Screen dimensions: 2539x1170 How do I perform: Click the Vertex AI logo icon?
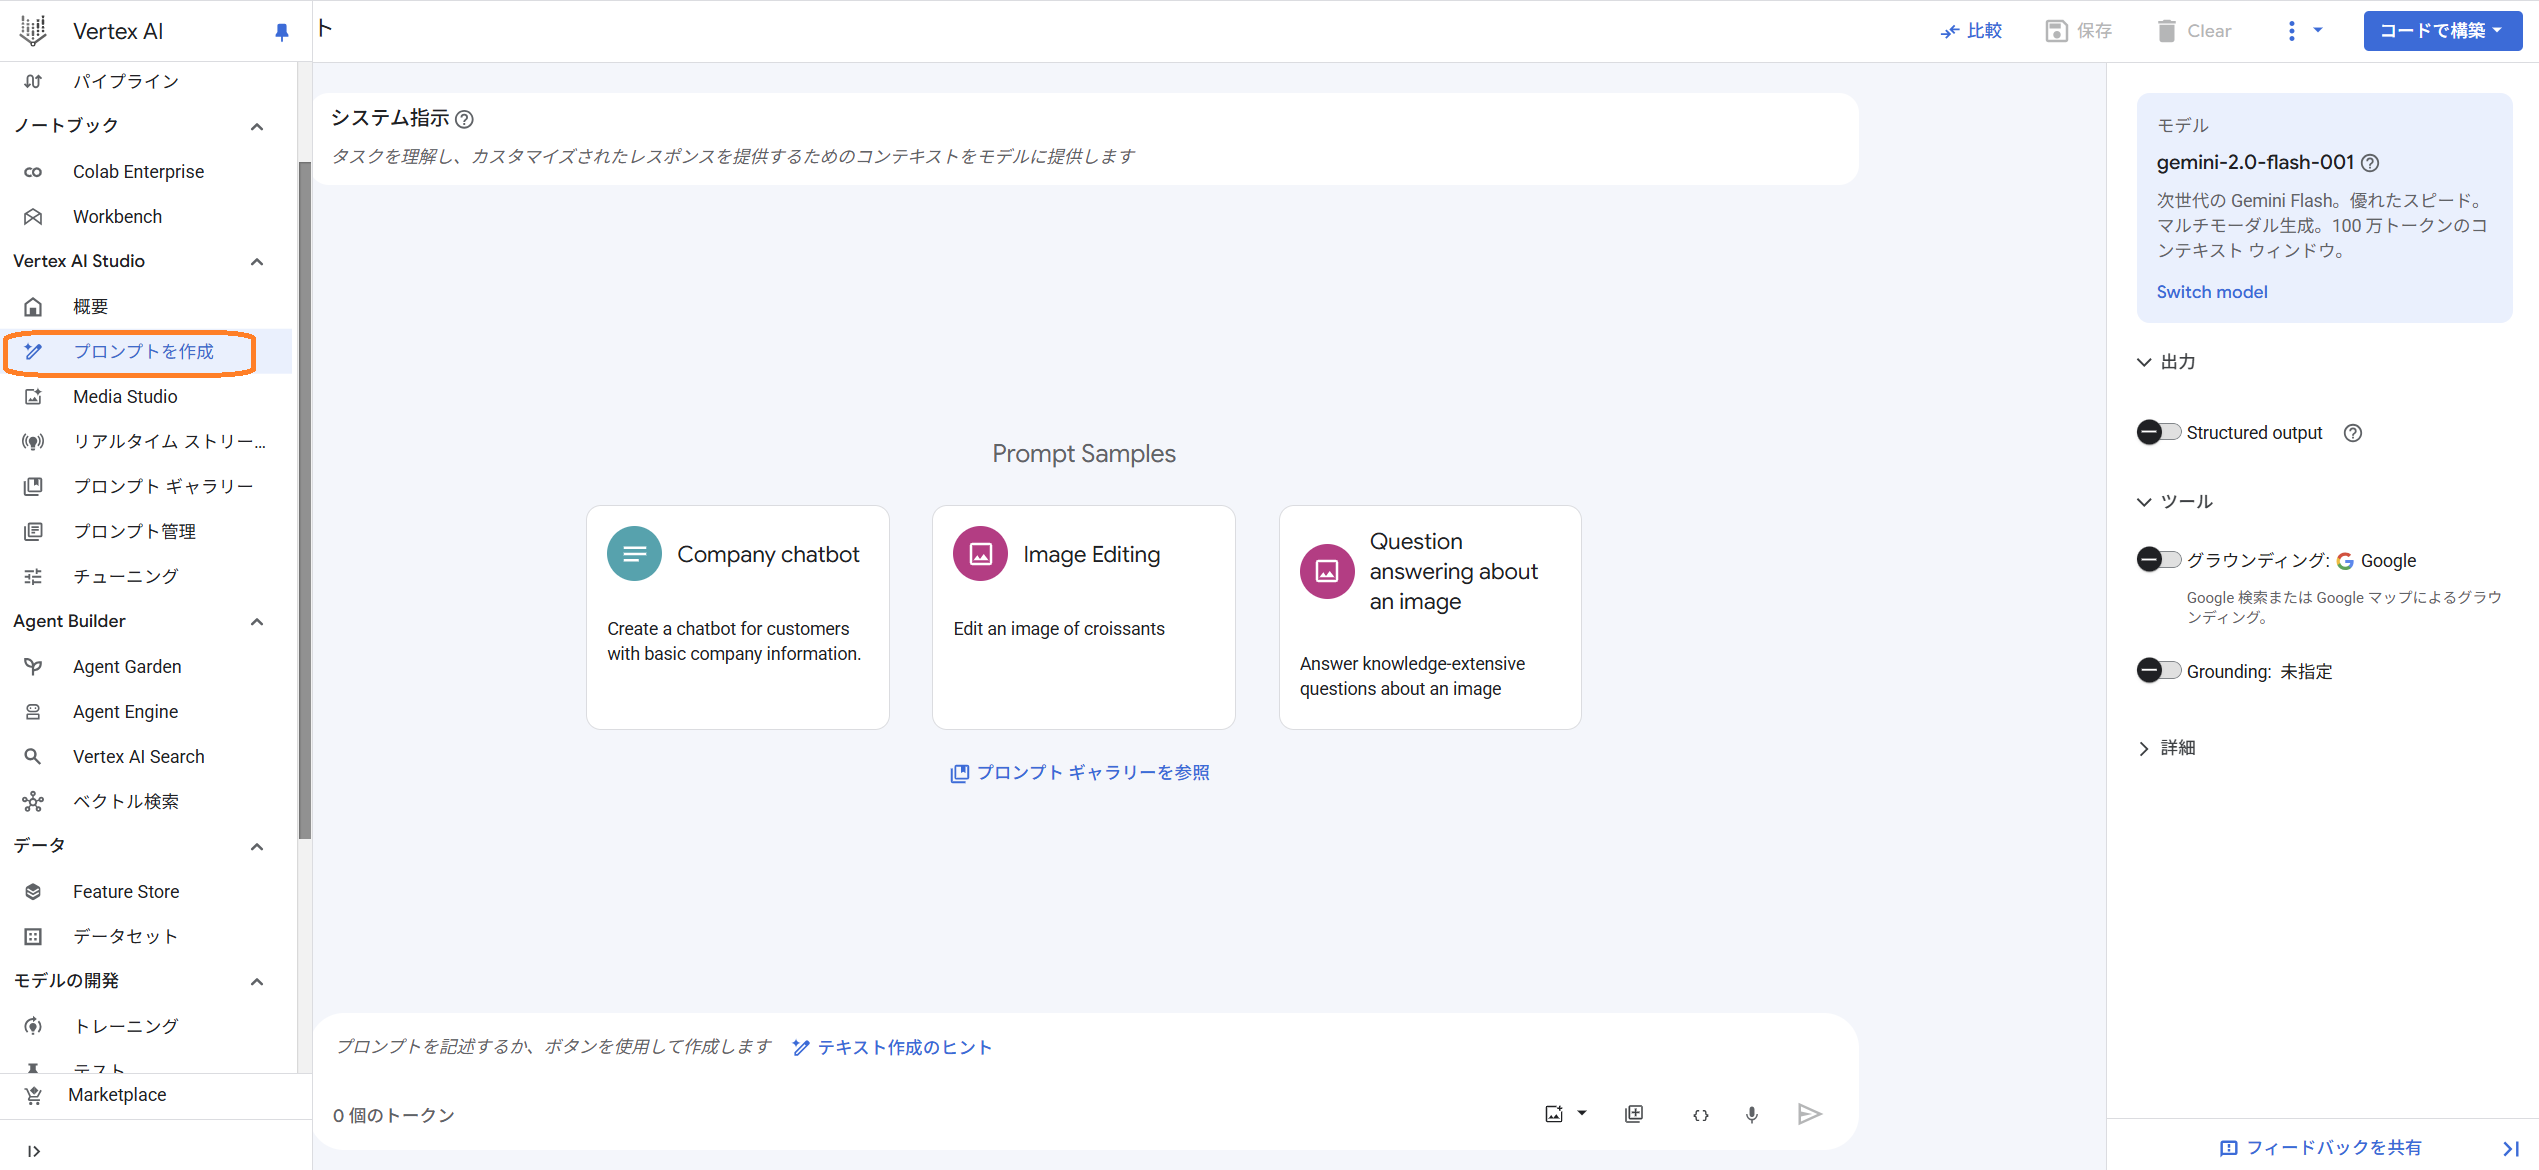pos(33,31)
